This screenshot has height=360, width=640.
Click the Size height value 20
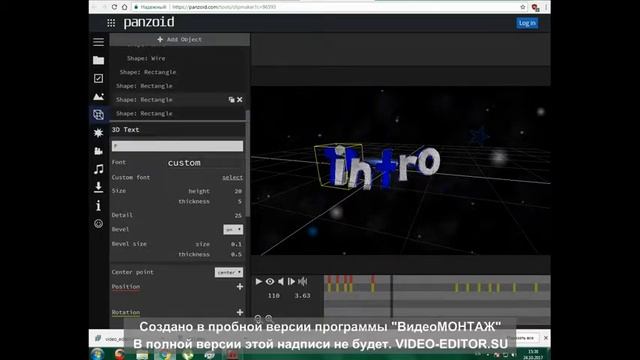click(x=238, y=191)
